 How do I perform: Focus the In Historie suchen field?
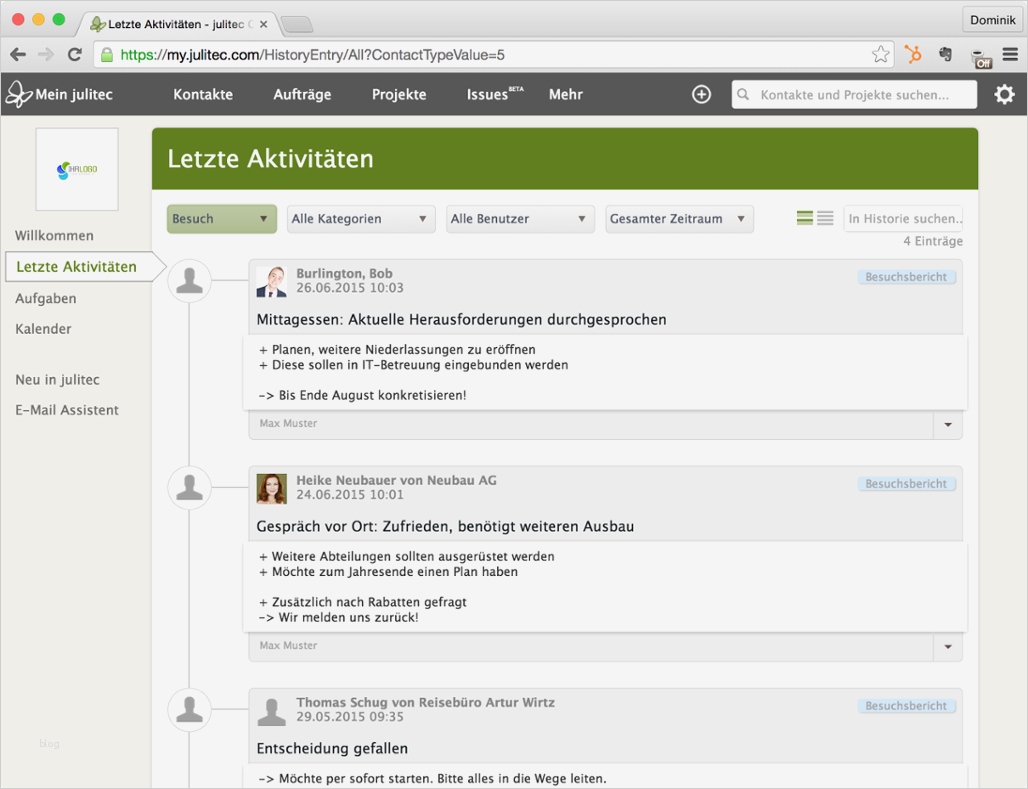(x=903, y=218)
